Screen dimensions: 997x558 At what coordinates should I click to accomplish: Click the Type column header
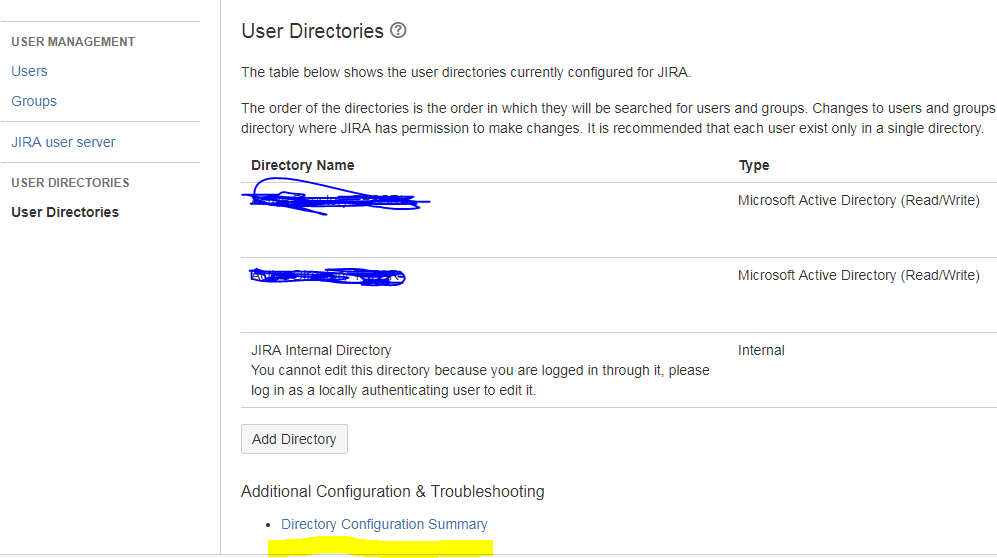point(754,165)
